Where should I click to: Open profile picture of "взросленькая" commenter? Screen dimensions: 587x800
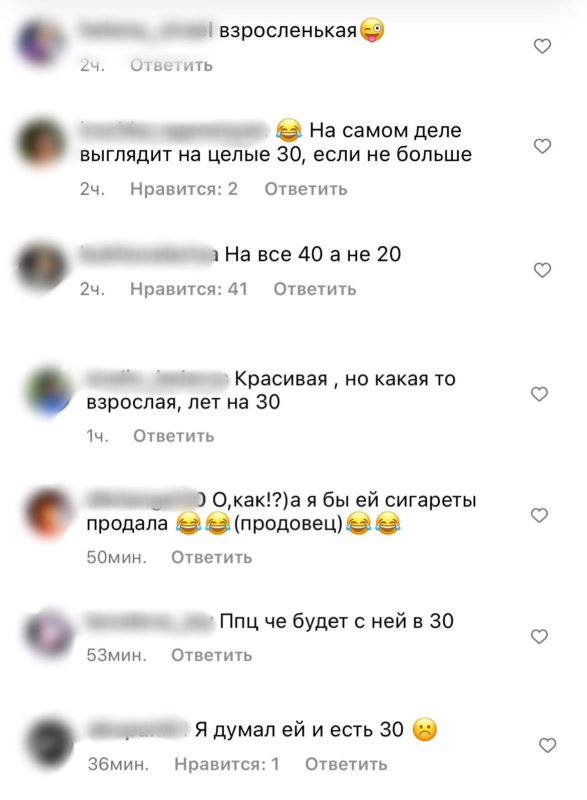pyautogui.click(x=41, y=43)
